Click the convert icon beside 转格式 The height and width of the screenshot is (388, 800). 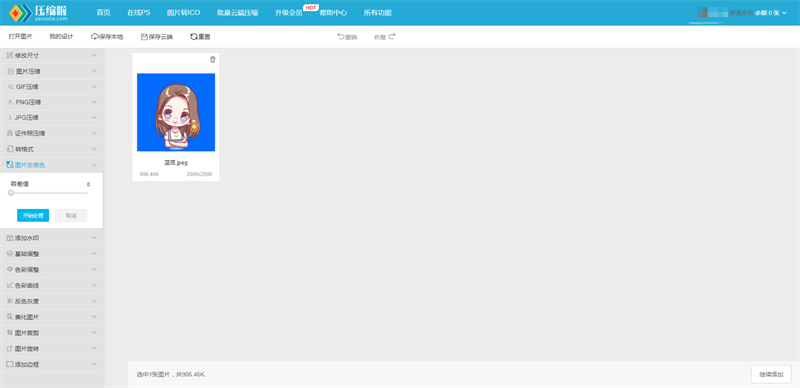click(x=10, y=149)
